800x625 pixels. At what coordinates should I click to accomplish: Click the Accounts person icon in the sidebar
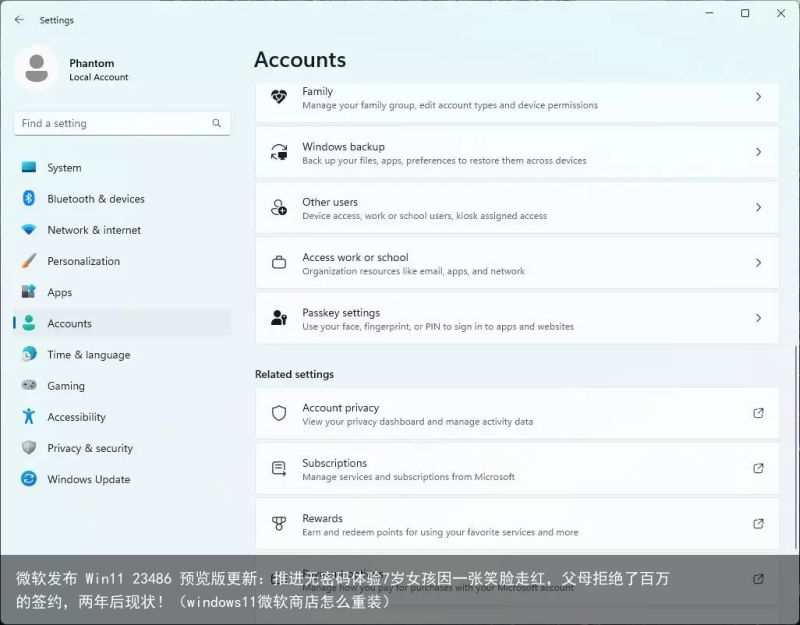[x=29, y=323]
